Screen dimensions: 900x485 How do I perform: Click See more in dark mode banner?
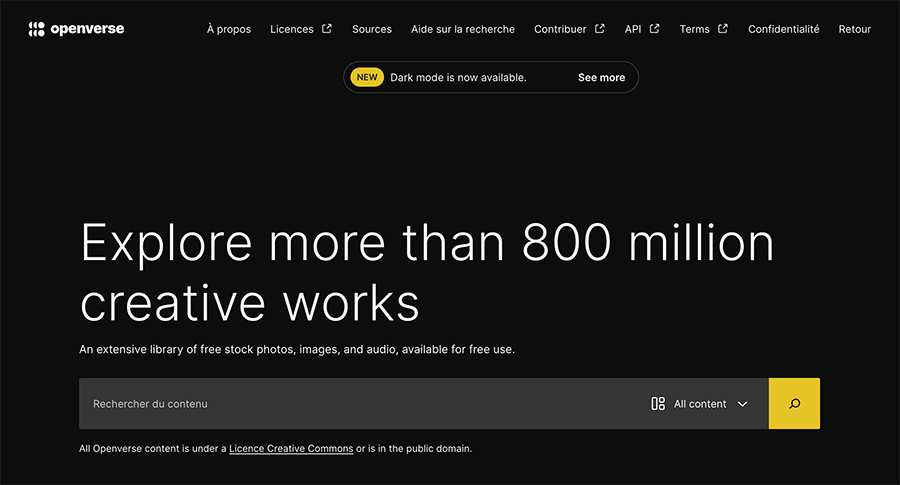pyautogui.click(x=602, y=77)
